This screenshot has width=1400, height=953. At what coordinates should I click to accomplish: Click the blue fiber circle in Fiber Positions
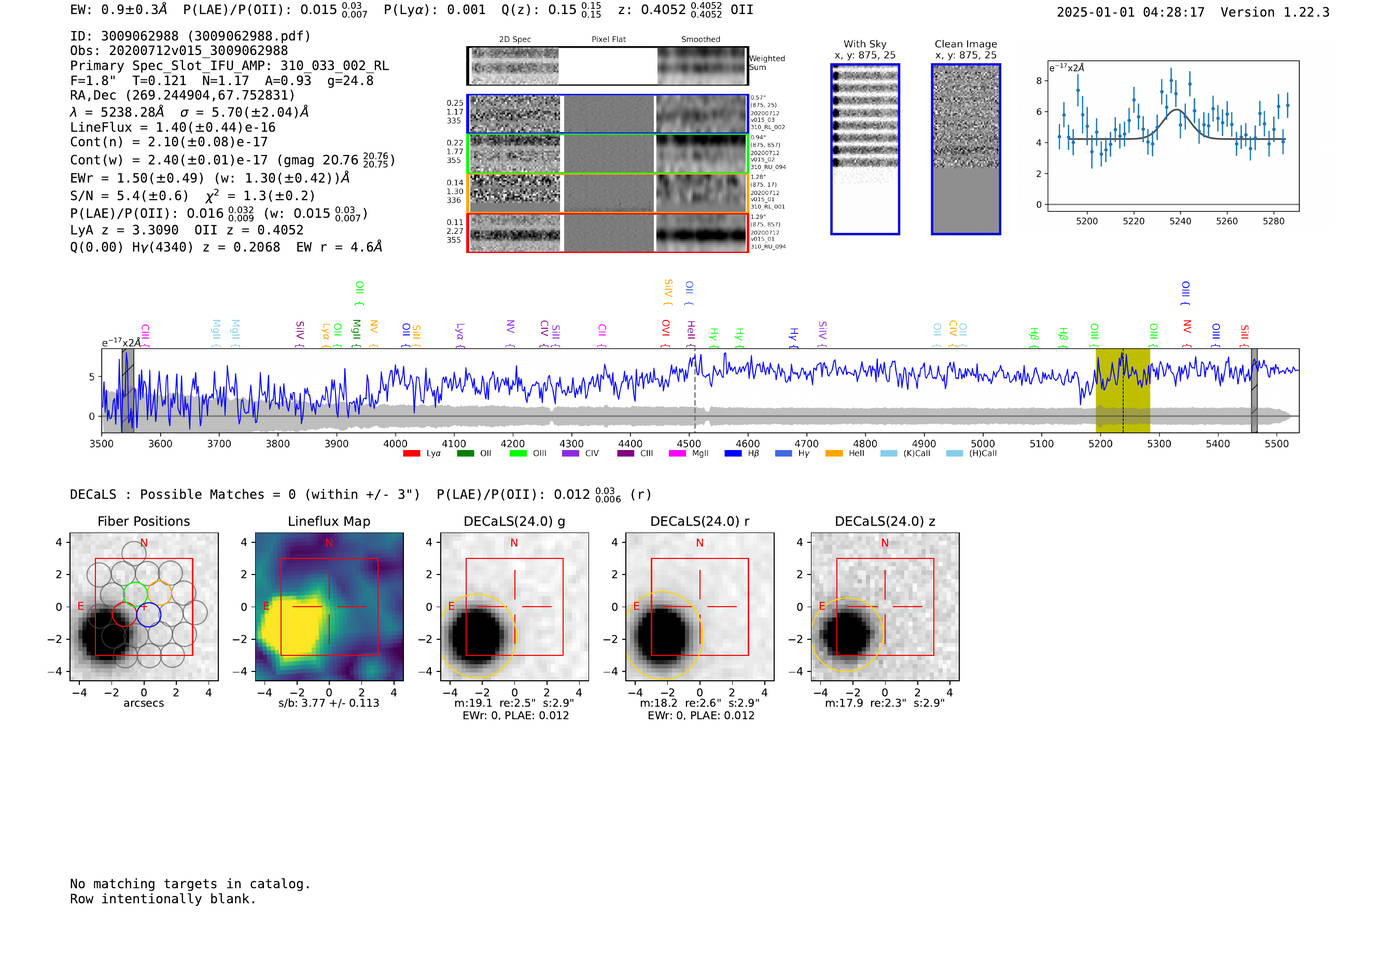[149, 615]
